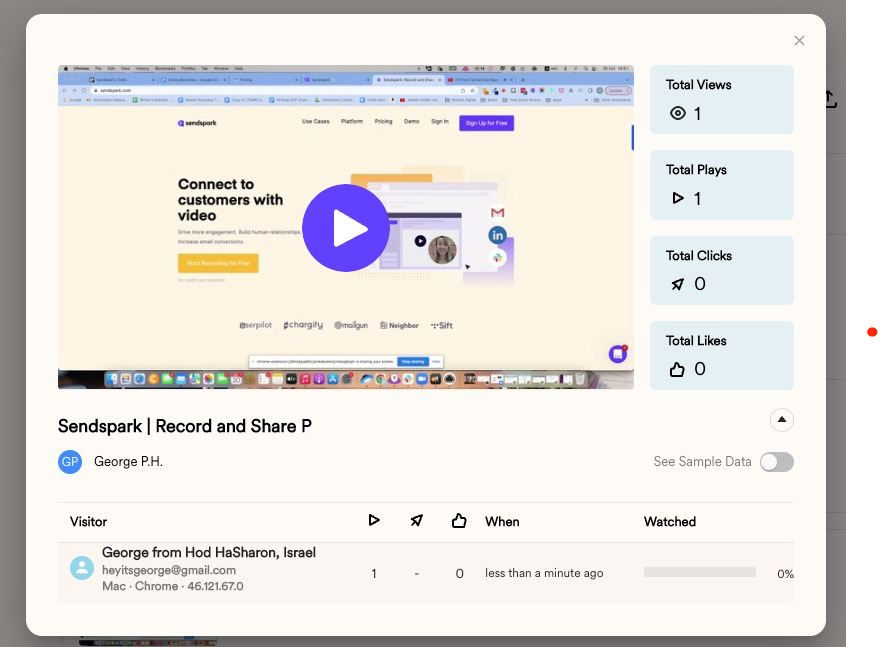This screenshot has height=647, width=892.
Task: Click the George P.H. author name
Action: point(128,461)
